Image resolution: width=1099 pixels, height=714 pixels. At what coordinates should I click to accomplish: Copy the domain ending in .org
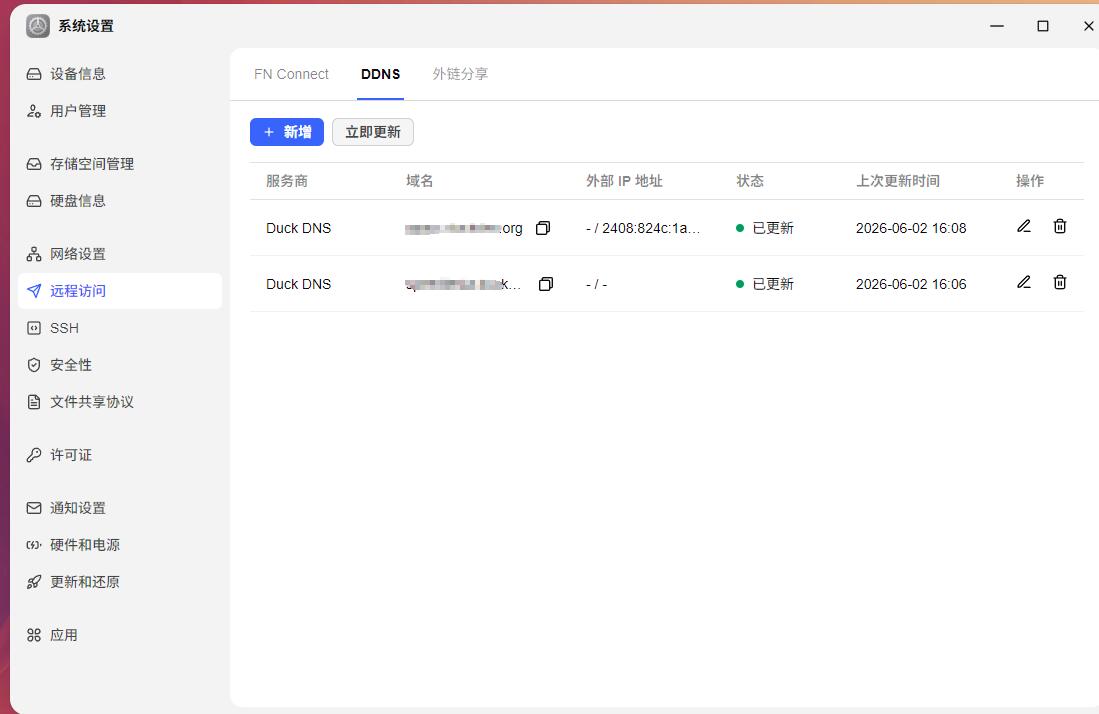(543, 228)
